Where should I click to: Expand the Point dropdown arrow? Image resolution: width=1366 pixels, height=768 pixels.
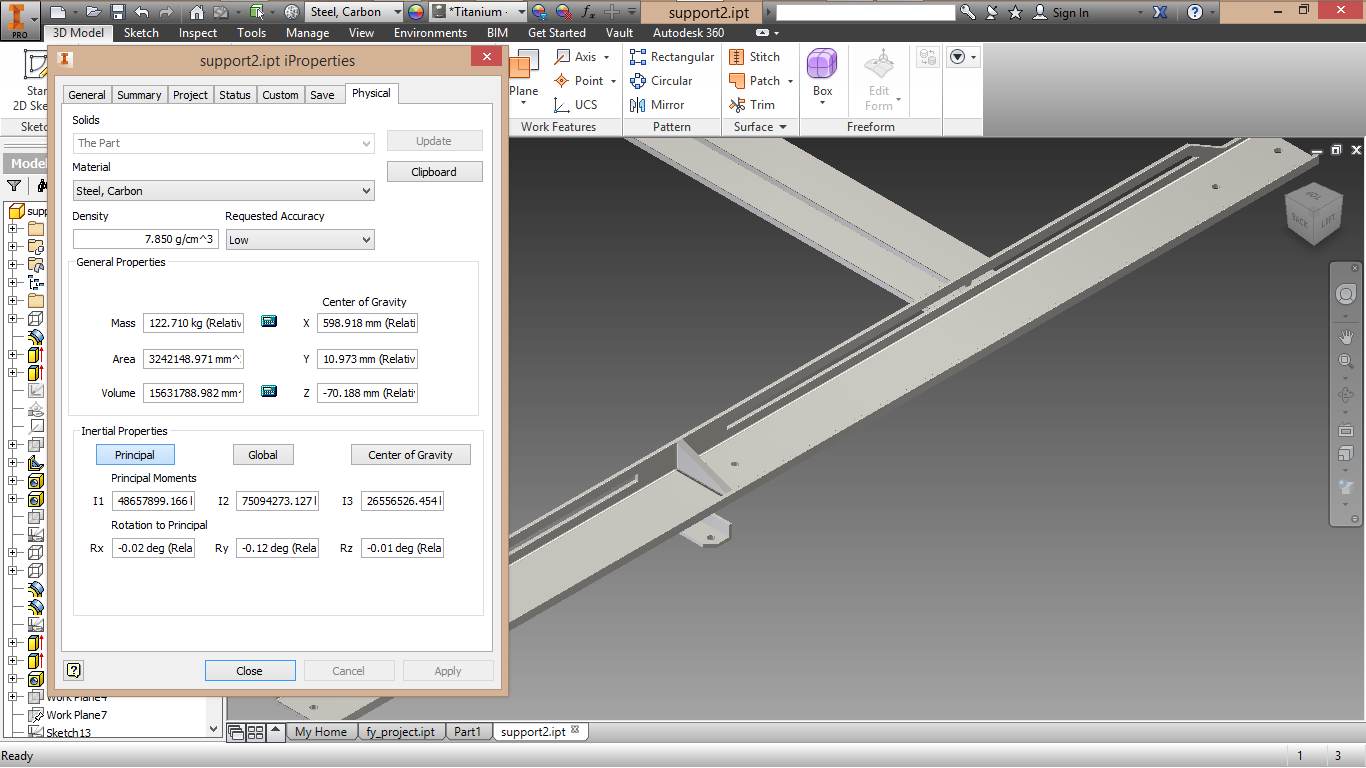[x=612, y=82]
